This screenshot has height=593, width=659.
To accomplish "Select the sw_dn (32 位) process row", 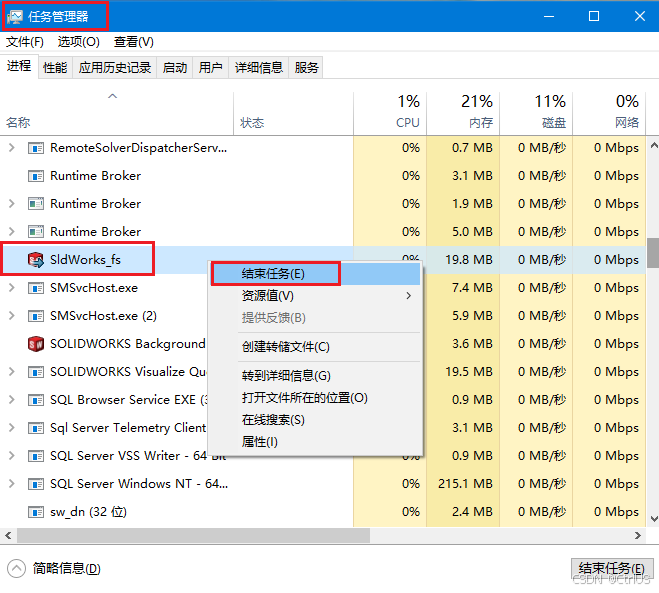I will coord(323,512).
